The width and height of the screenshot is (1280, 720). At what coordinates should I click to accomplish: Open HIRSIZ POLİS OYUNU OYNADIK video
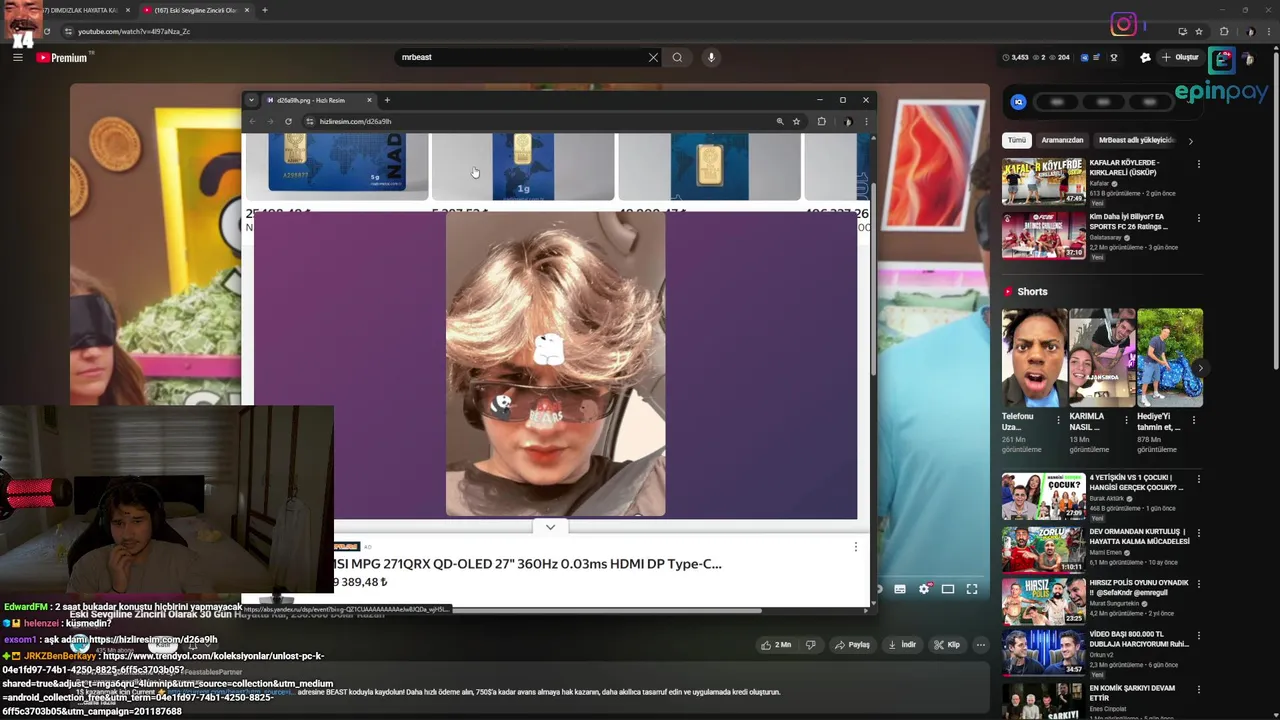1043,600
